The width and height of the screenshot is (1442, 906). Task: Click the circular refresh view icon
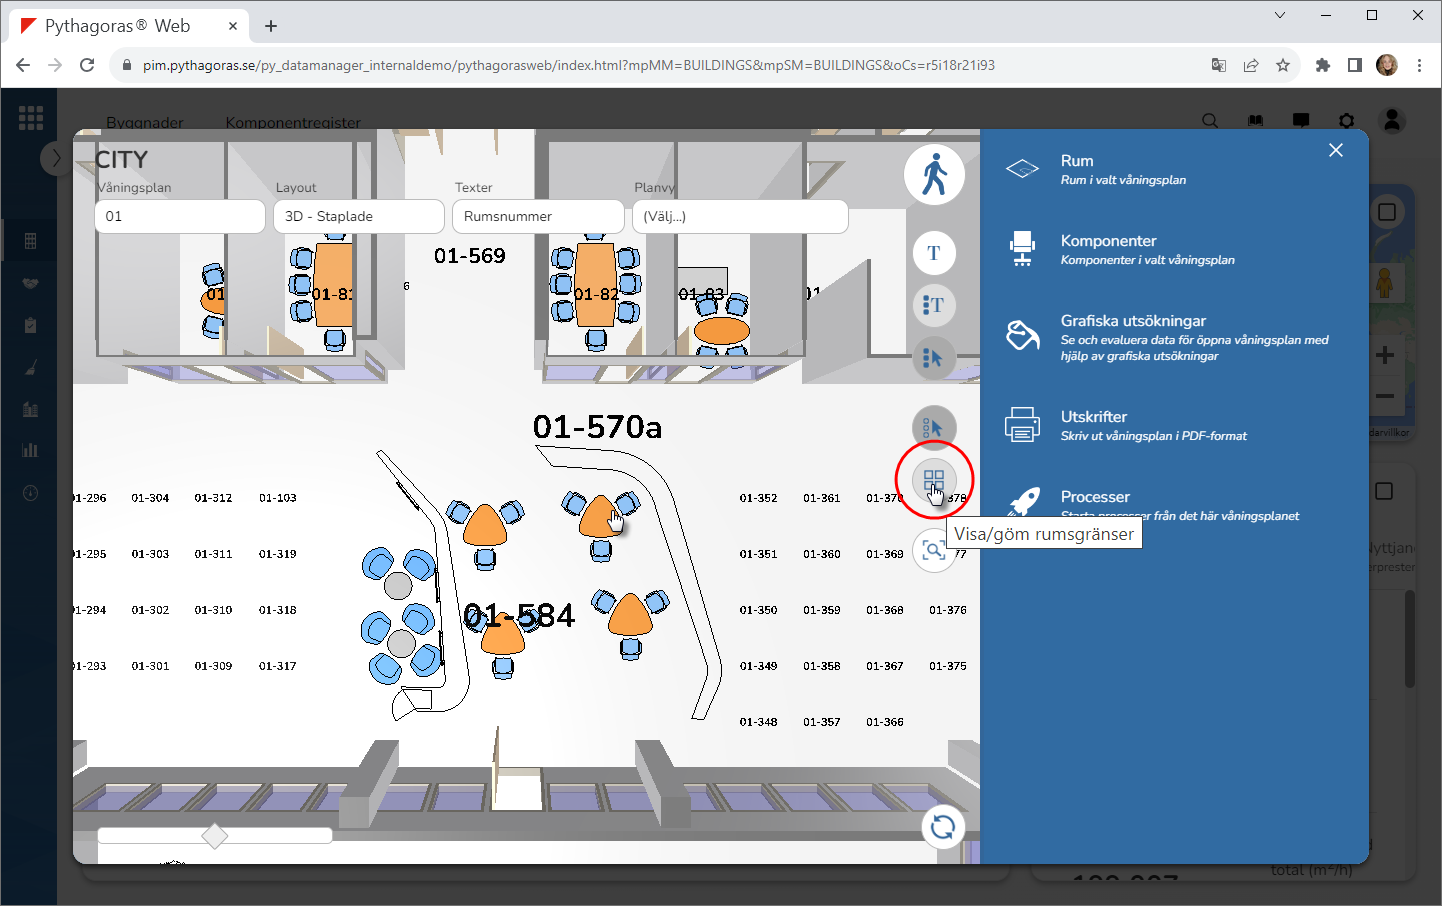(942, 827)
